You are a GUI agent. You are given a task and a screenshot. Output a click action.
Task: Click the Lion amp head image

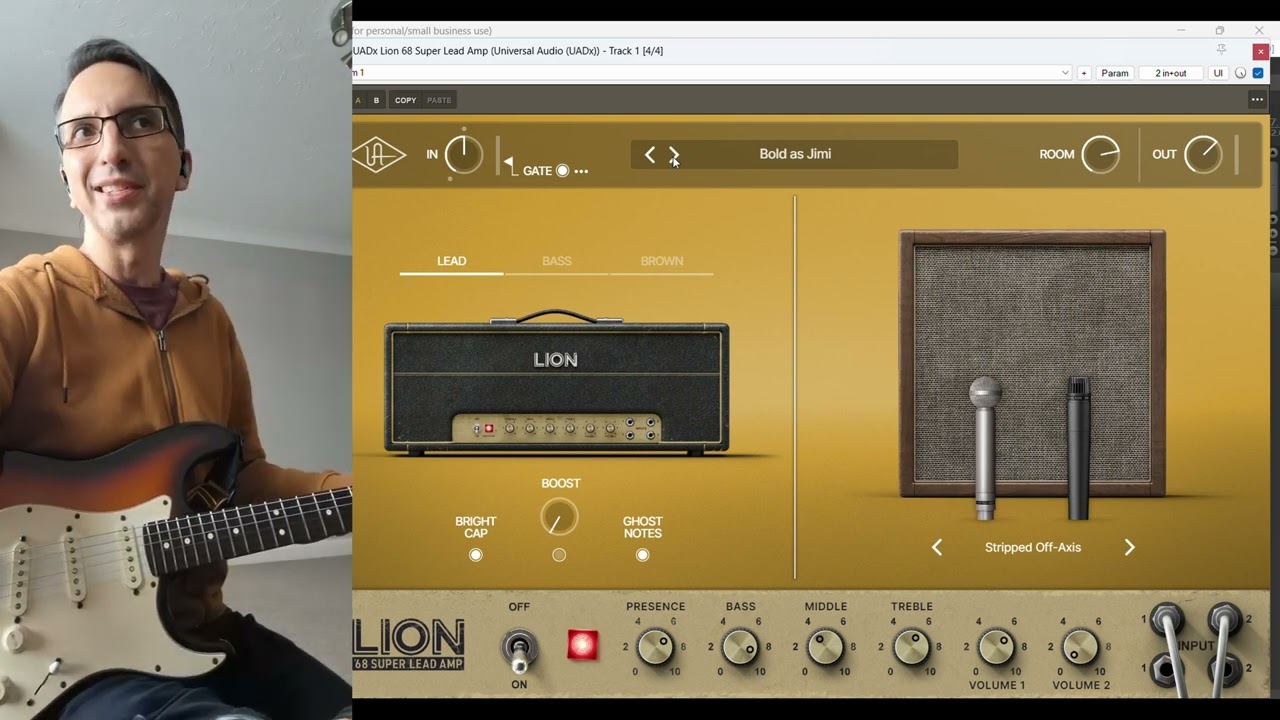(557, 382)
